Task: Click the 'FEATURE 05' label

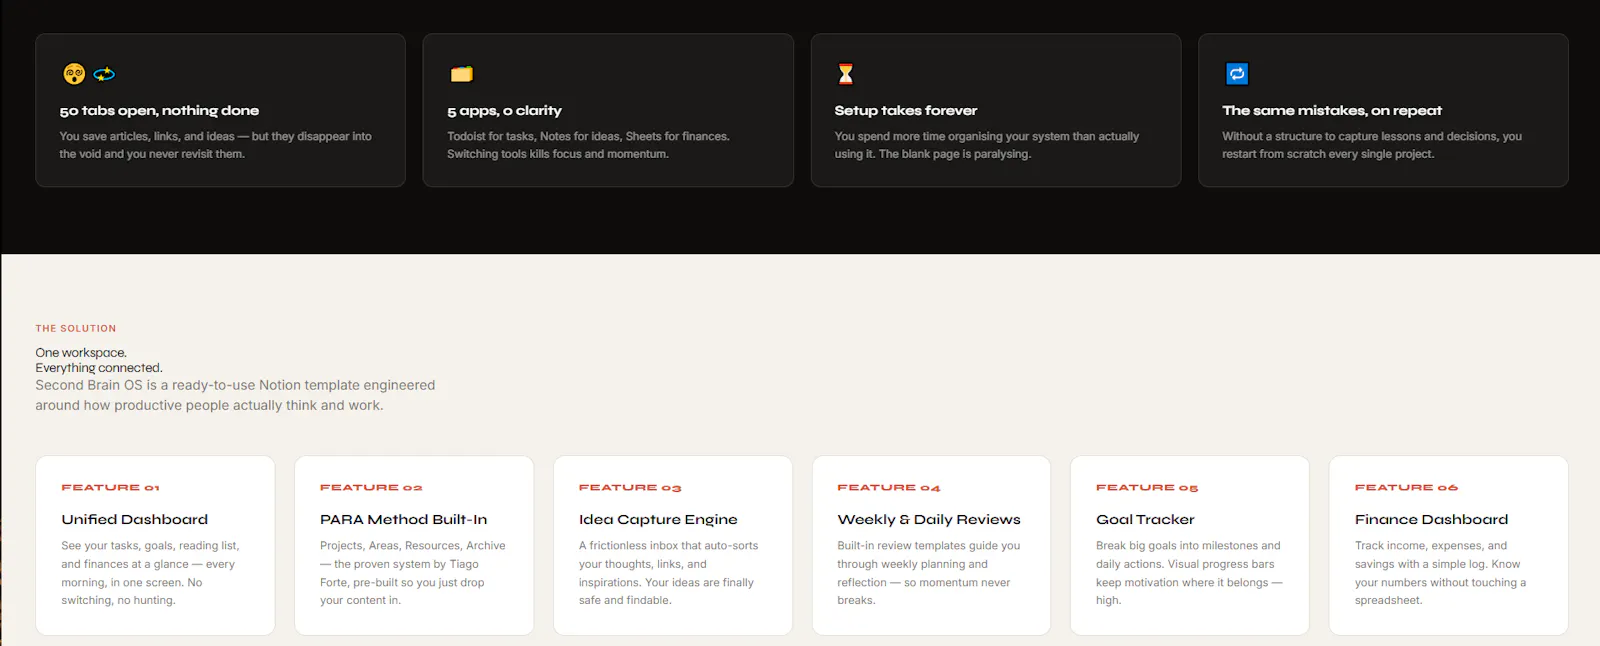Action: pyautogui.click(x=1147, y=488)
